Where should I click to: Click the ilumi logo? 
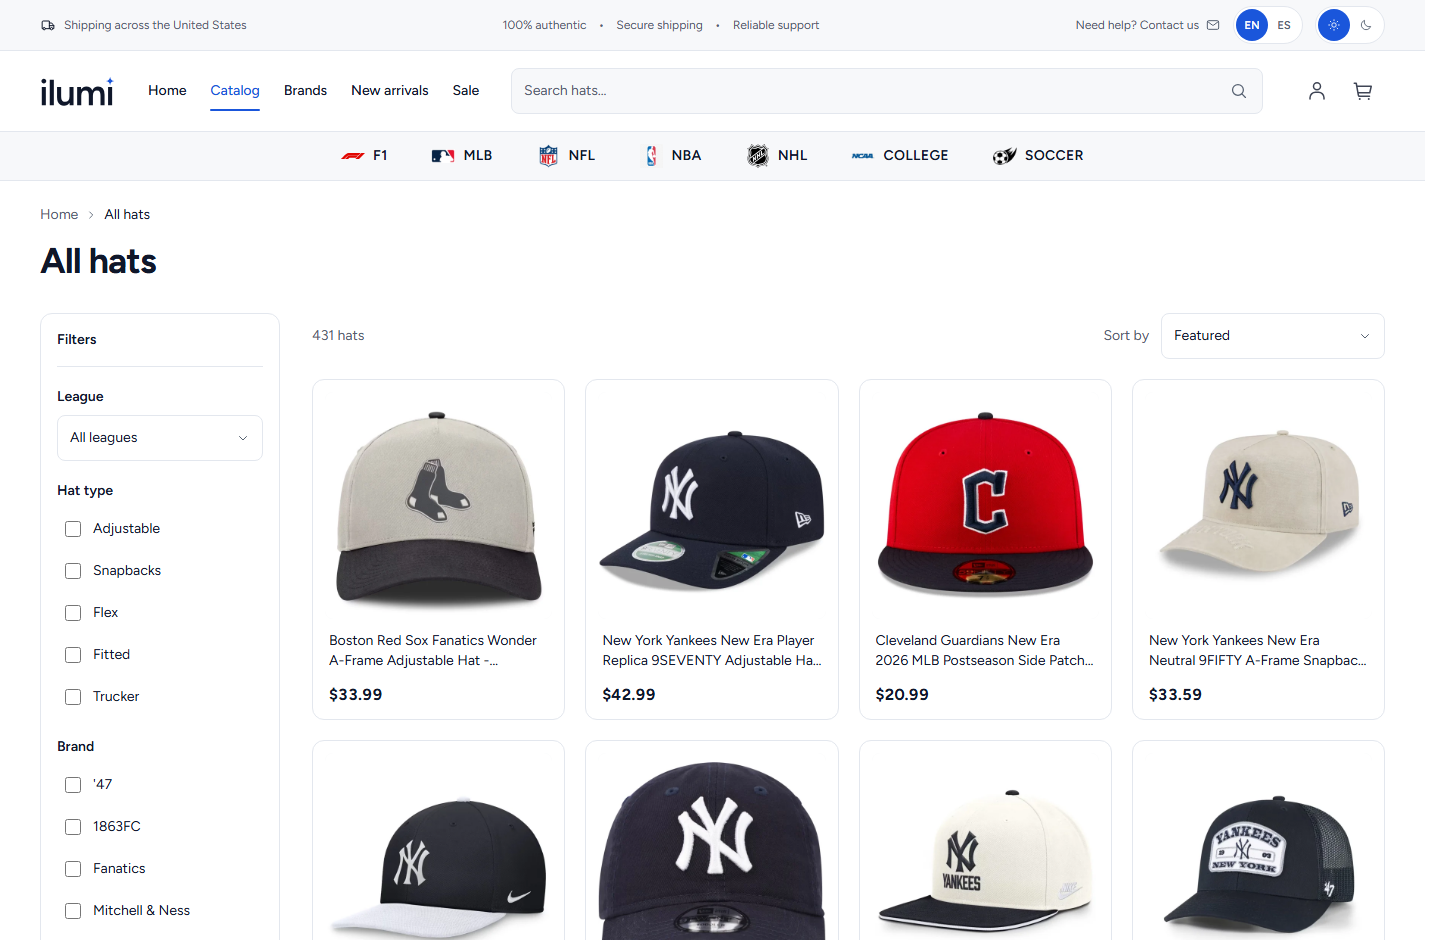click(77, 91)
